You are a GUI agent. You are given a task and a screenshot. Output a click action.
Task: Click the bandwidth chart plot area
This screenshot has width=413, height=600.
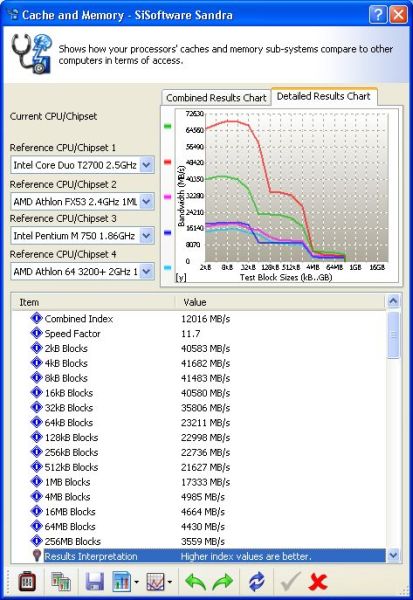click(x=297, y=186)
